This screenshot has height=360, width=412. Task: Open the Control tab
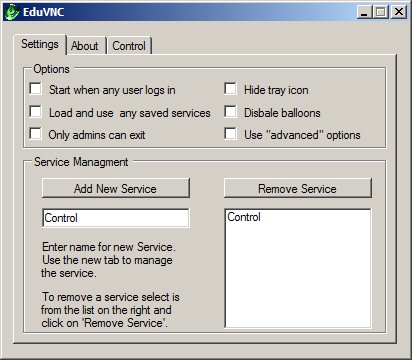(129, 46)
